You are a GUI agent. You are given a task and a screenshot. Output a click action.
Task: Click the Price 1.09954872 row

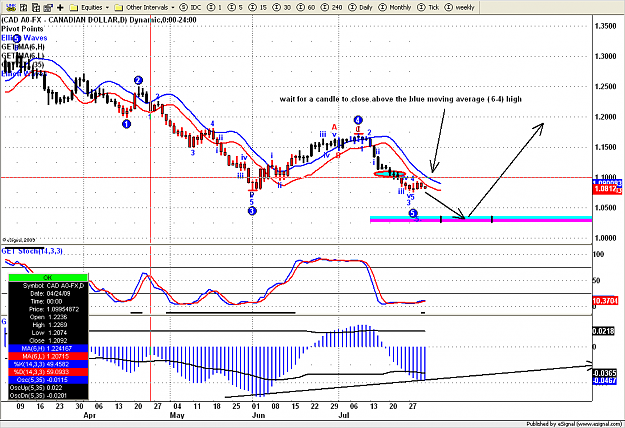point(48,309)
